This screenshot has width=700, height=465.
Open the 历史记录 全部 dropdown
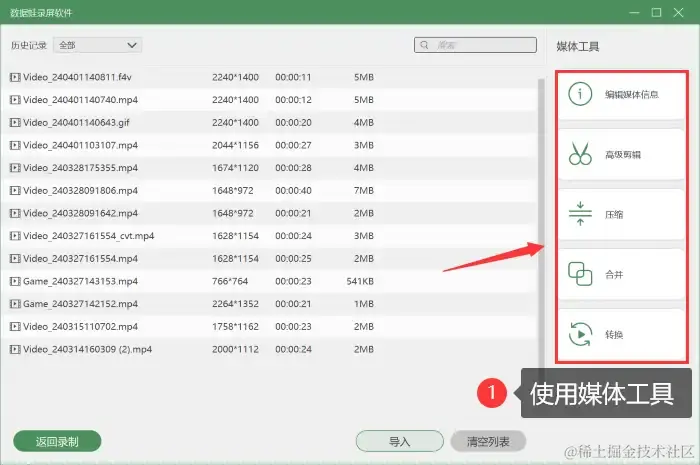[97, 45]
